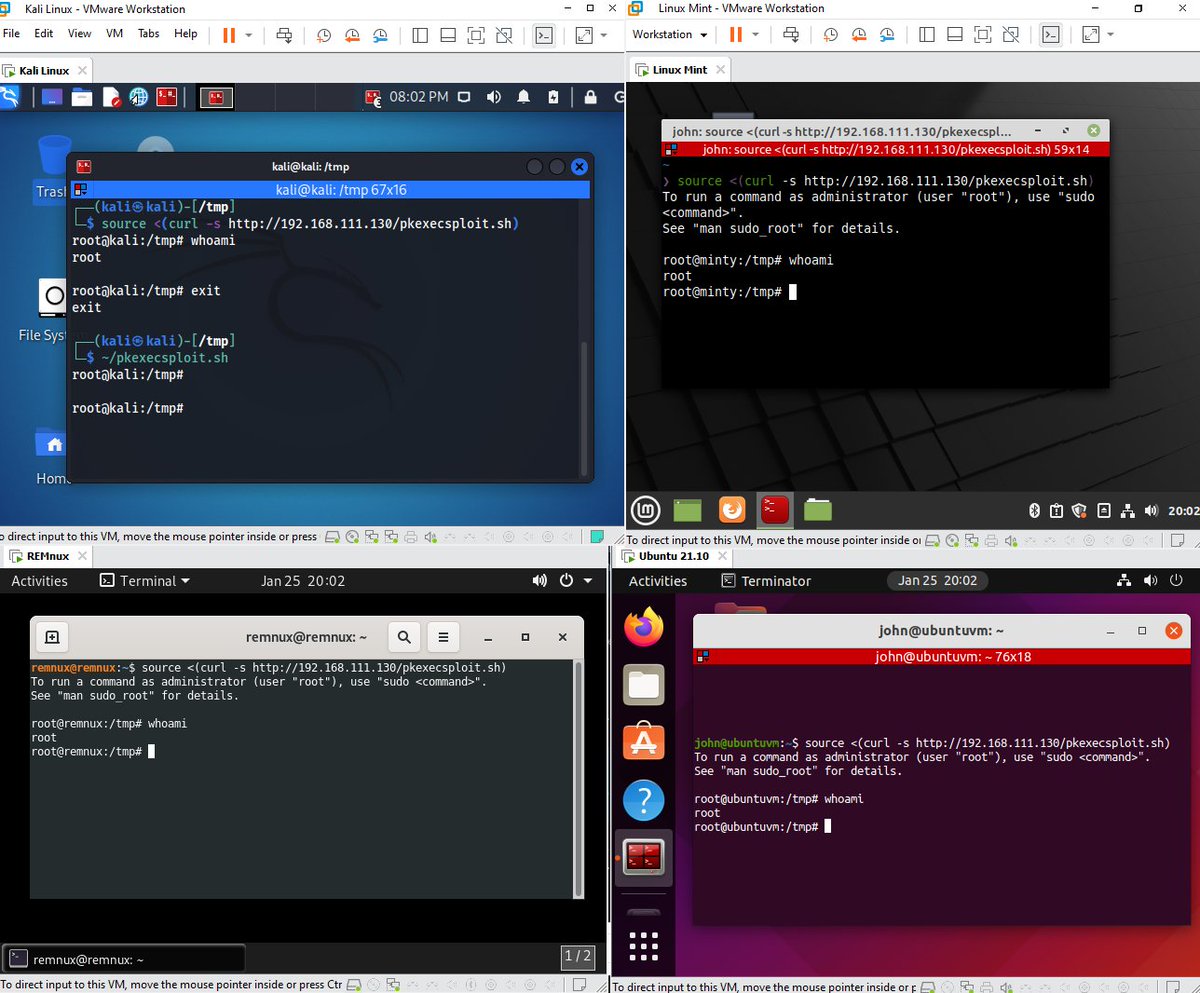Open the File menu in Kali VMware window
The image size is (1200, 993).
coord(12,33)
